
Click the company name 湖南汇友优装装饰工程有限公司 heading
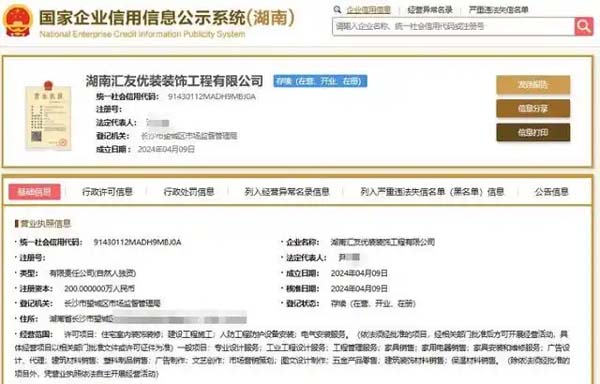tap(174, 81)
